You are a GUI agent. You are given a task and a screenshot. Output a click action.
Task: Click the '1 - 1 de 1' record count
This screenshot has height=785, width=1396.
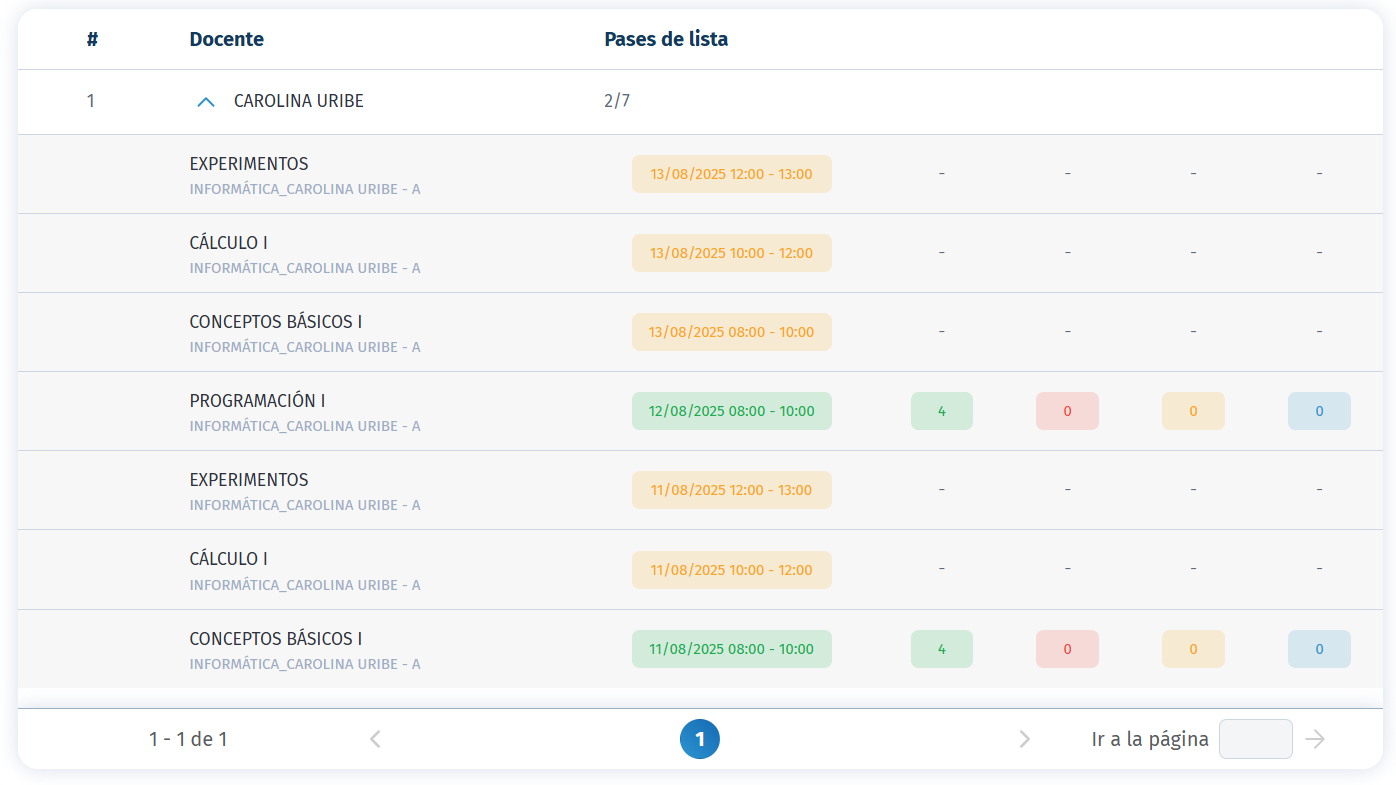coord(188,739)
